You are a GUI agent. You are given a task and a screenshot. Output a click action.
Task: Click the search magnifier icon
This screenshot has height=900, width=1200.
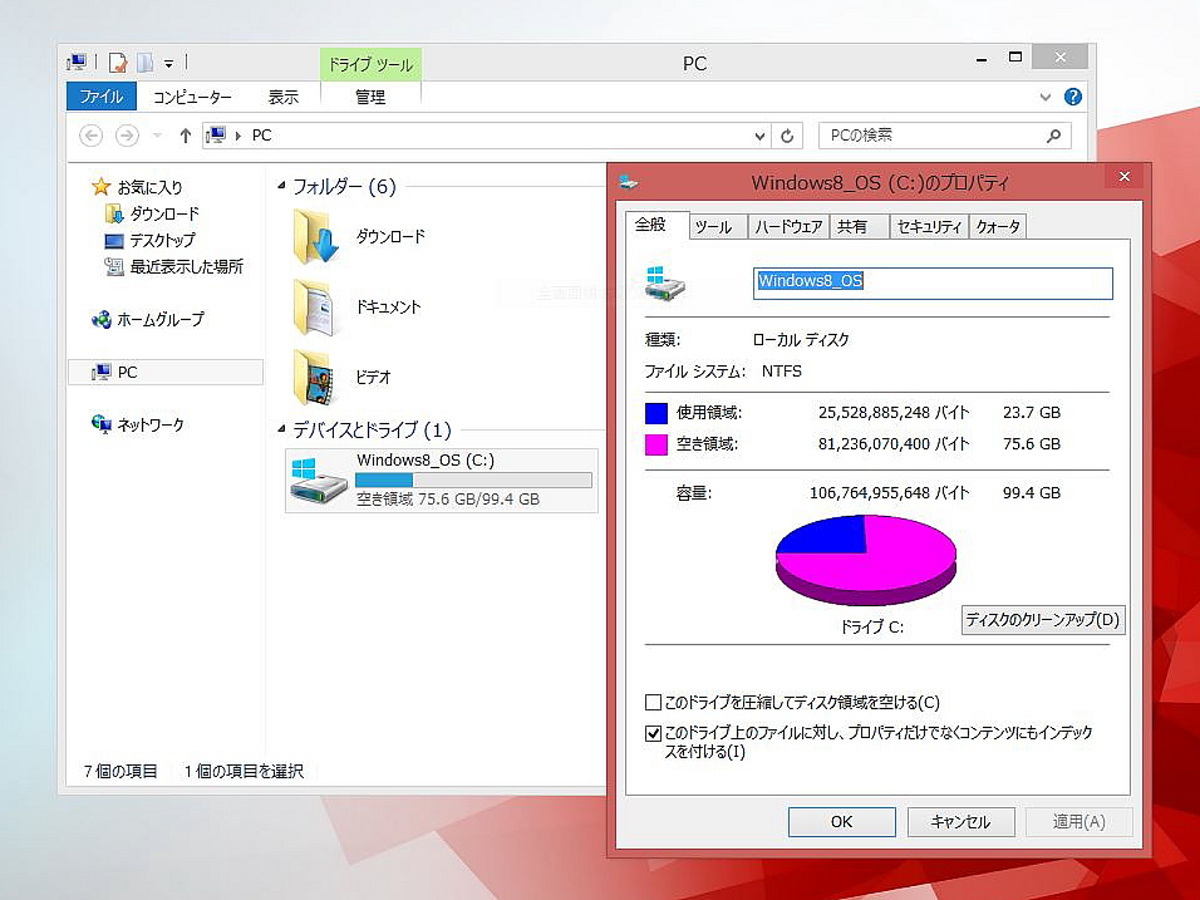1053,135
